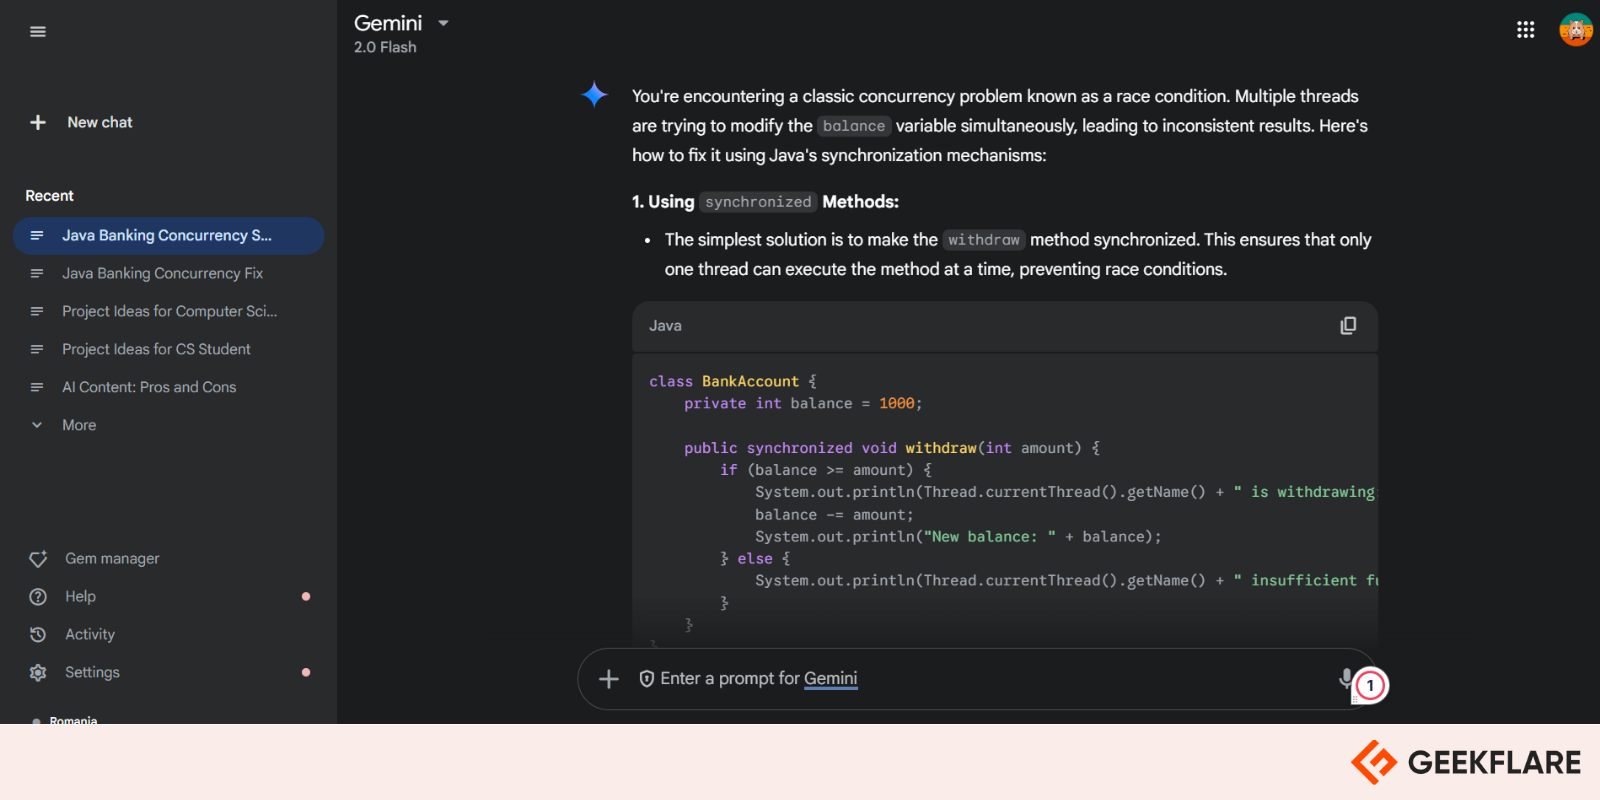1600x800 pixels.
Task: Open the Google apps grid
Action: click(1525, 30)
